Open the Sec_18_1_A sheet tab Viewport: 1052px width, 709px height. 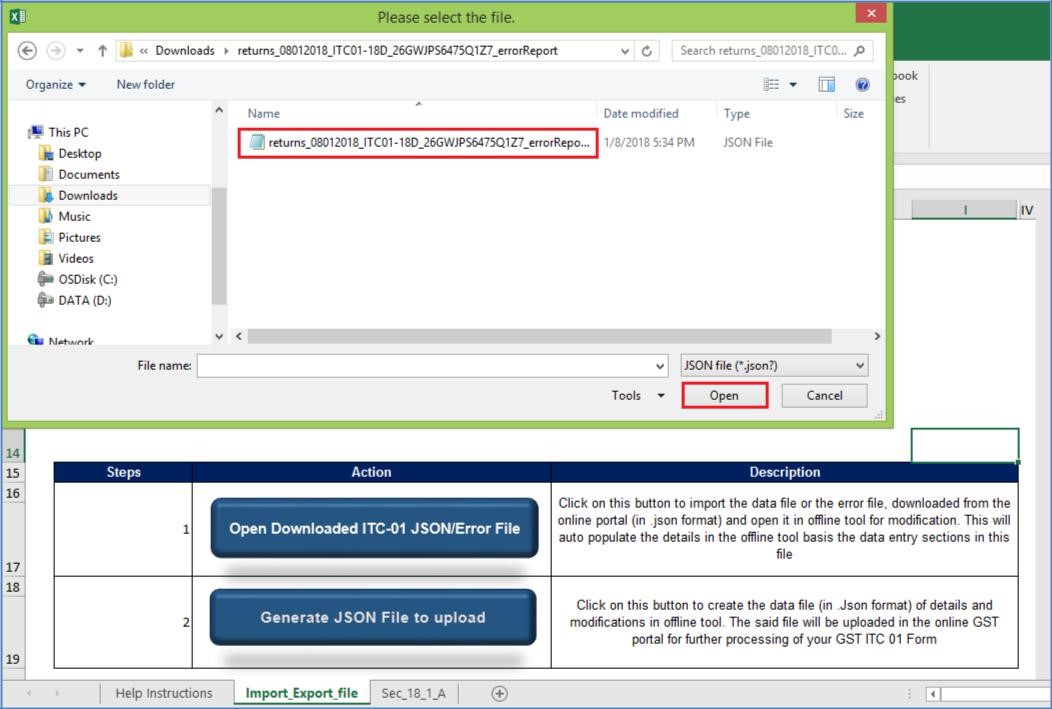pos(413,693)
